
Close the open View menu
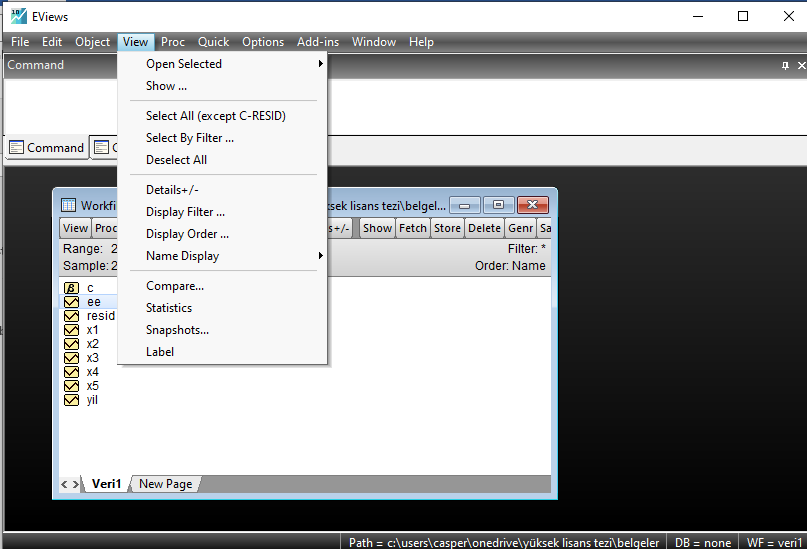135,42
